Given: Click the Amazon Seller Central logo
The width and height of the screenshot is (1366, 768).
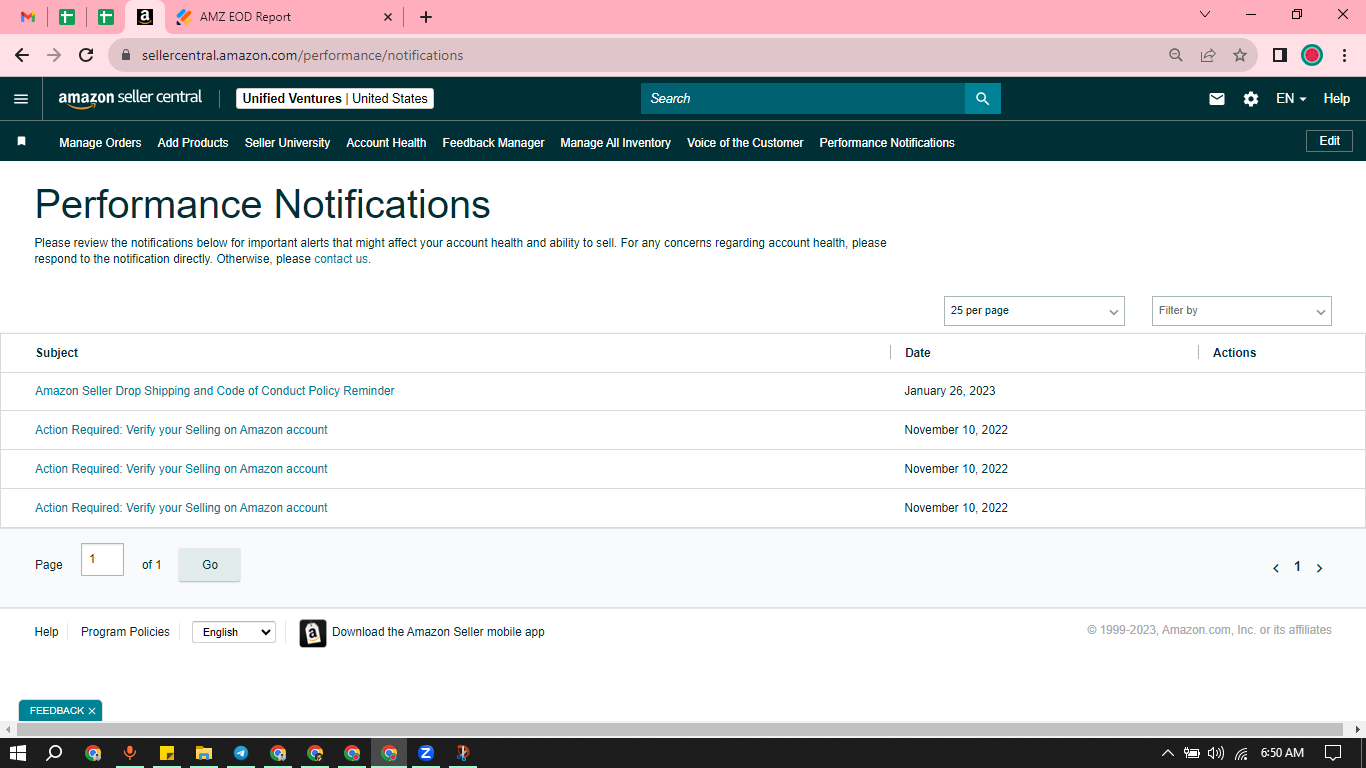Looking at the screenshot, I should [x=130, y=98].
